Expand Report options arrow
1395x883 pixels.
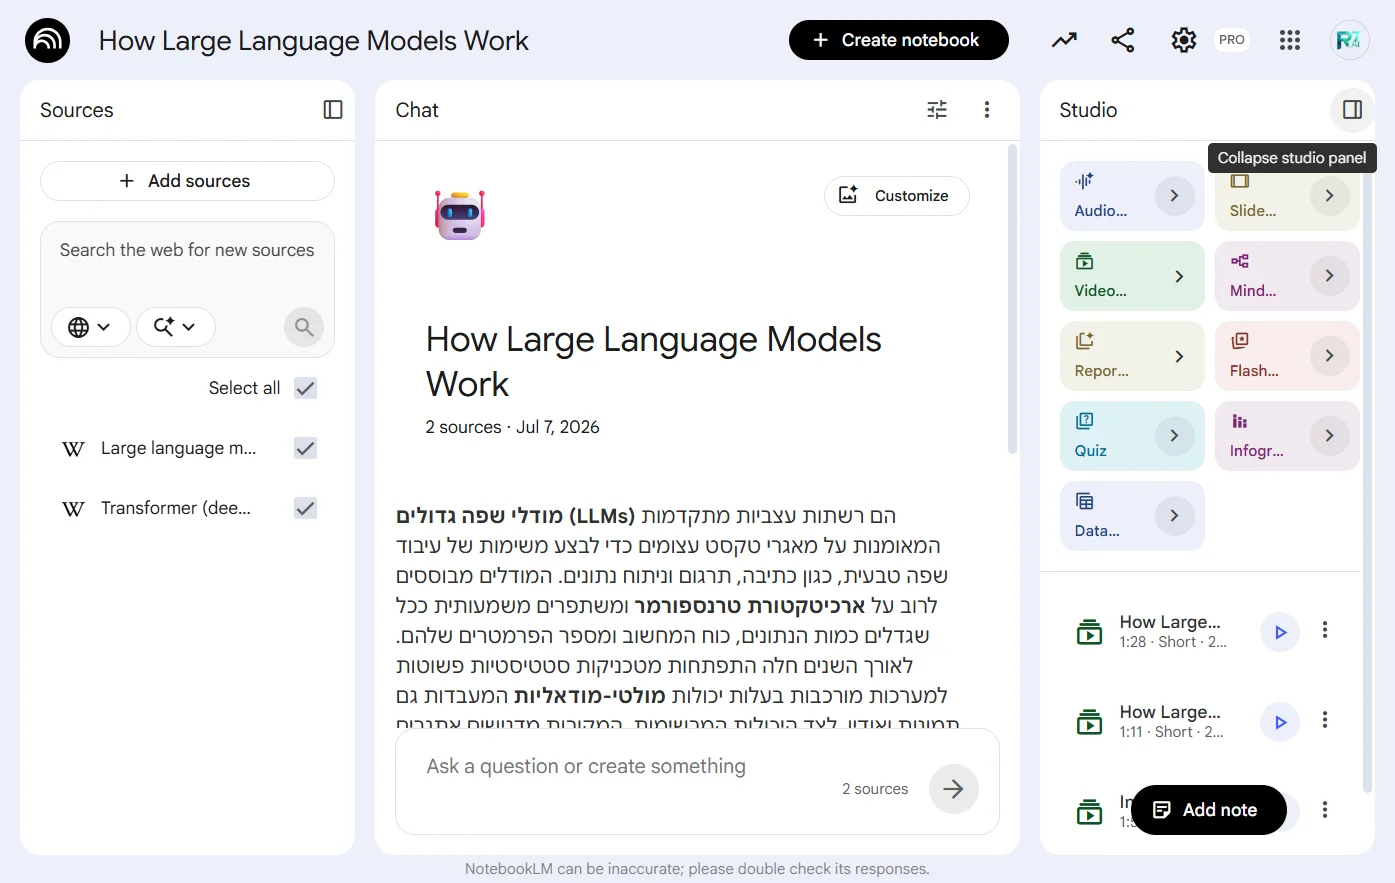(1179, 356)
